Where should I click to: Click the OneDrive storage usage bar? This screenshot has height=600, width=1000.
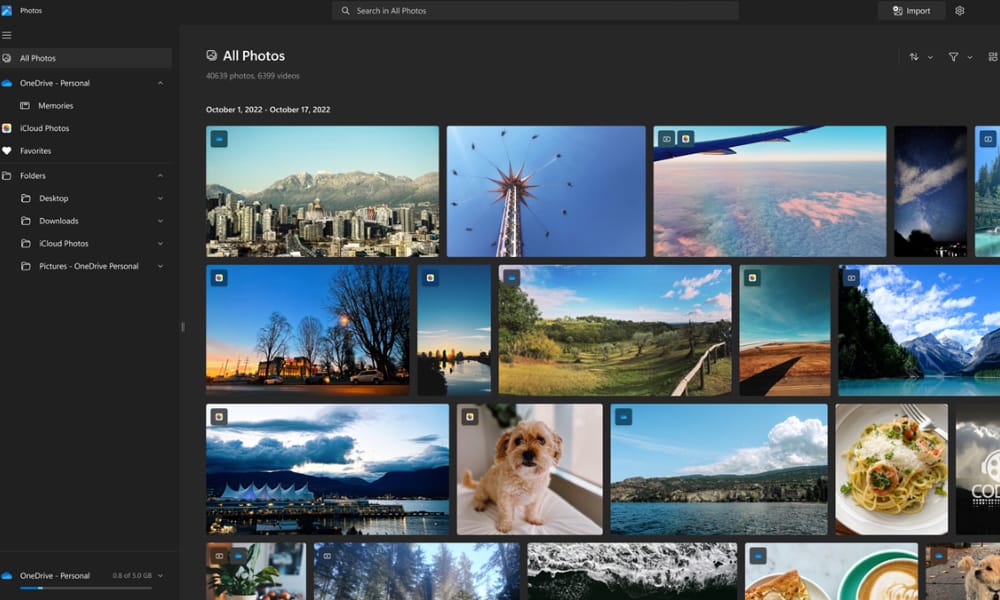[86, 588]
